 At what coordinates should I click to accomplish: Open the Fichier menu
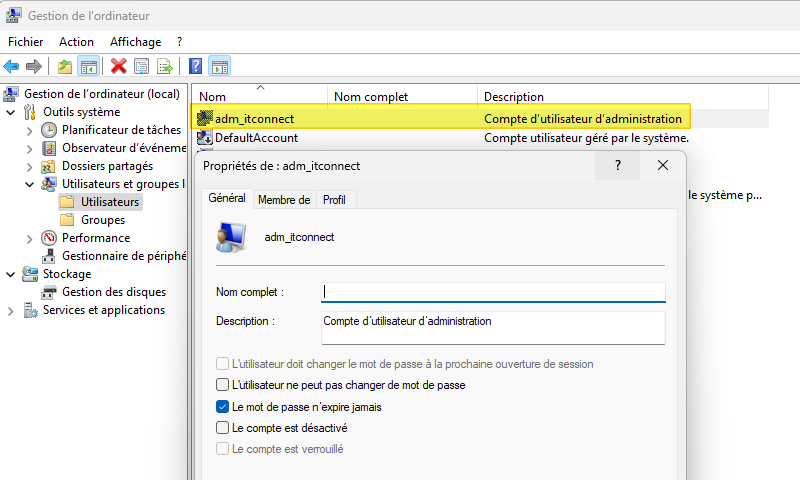pyautogui.click(x=26, y=42)
